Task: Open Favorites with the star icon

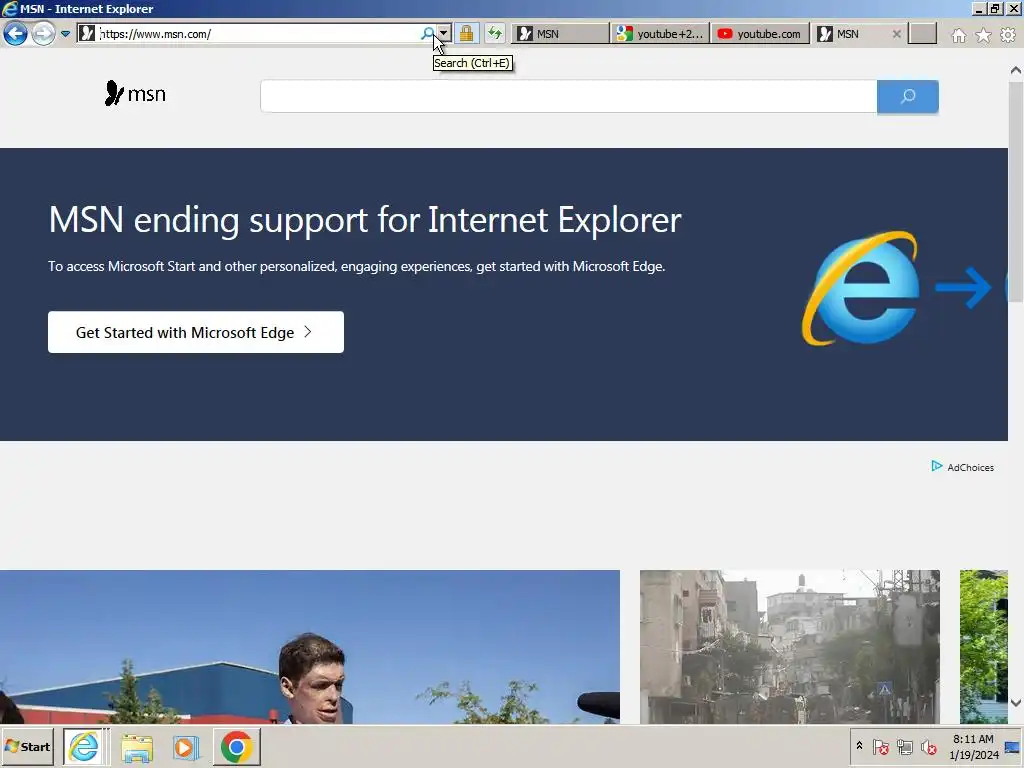Action: [x=984, y=35]
